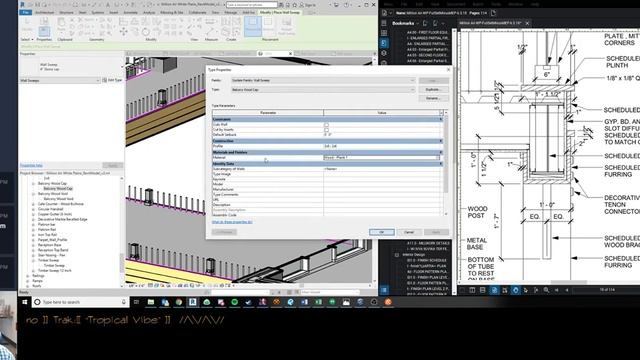Choose the Rotate tool in Modify panel

coord(146,31)
